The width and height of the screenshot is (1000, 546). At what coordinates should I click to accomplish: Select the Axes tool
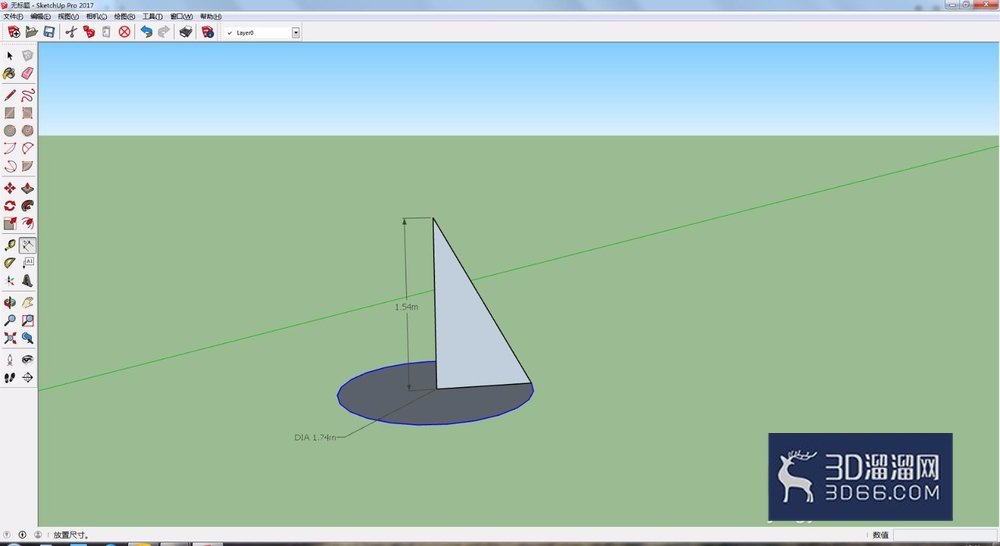coord(10,281)
